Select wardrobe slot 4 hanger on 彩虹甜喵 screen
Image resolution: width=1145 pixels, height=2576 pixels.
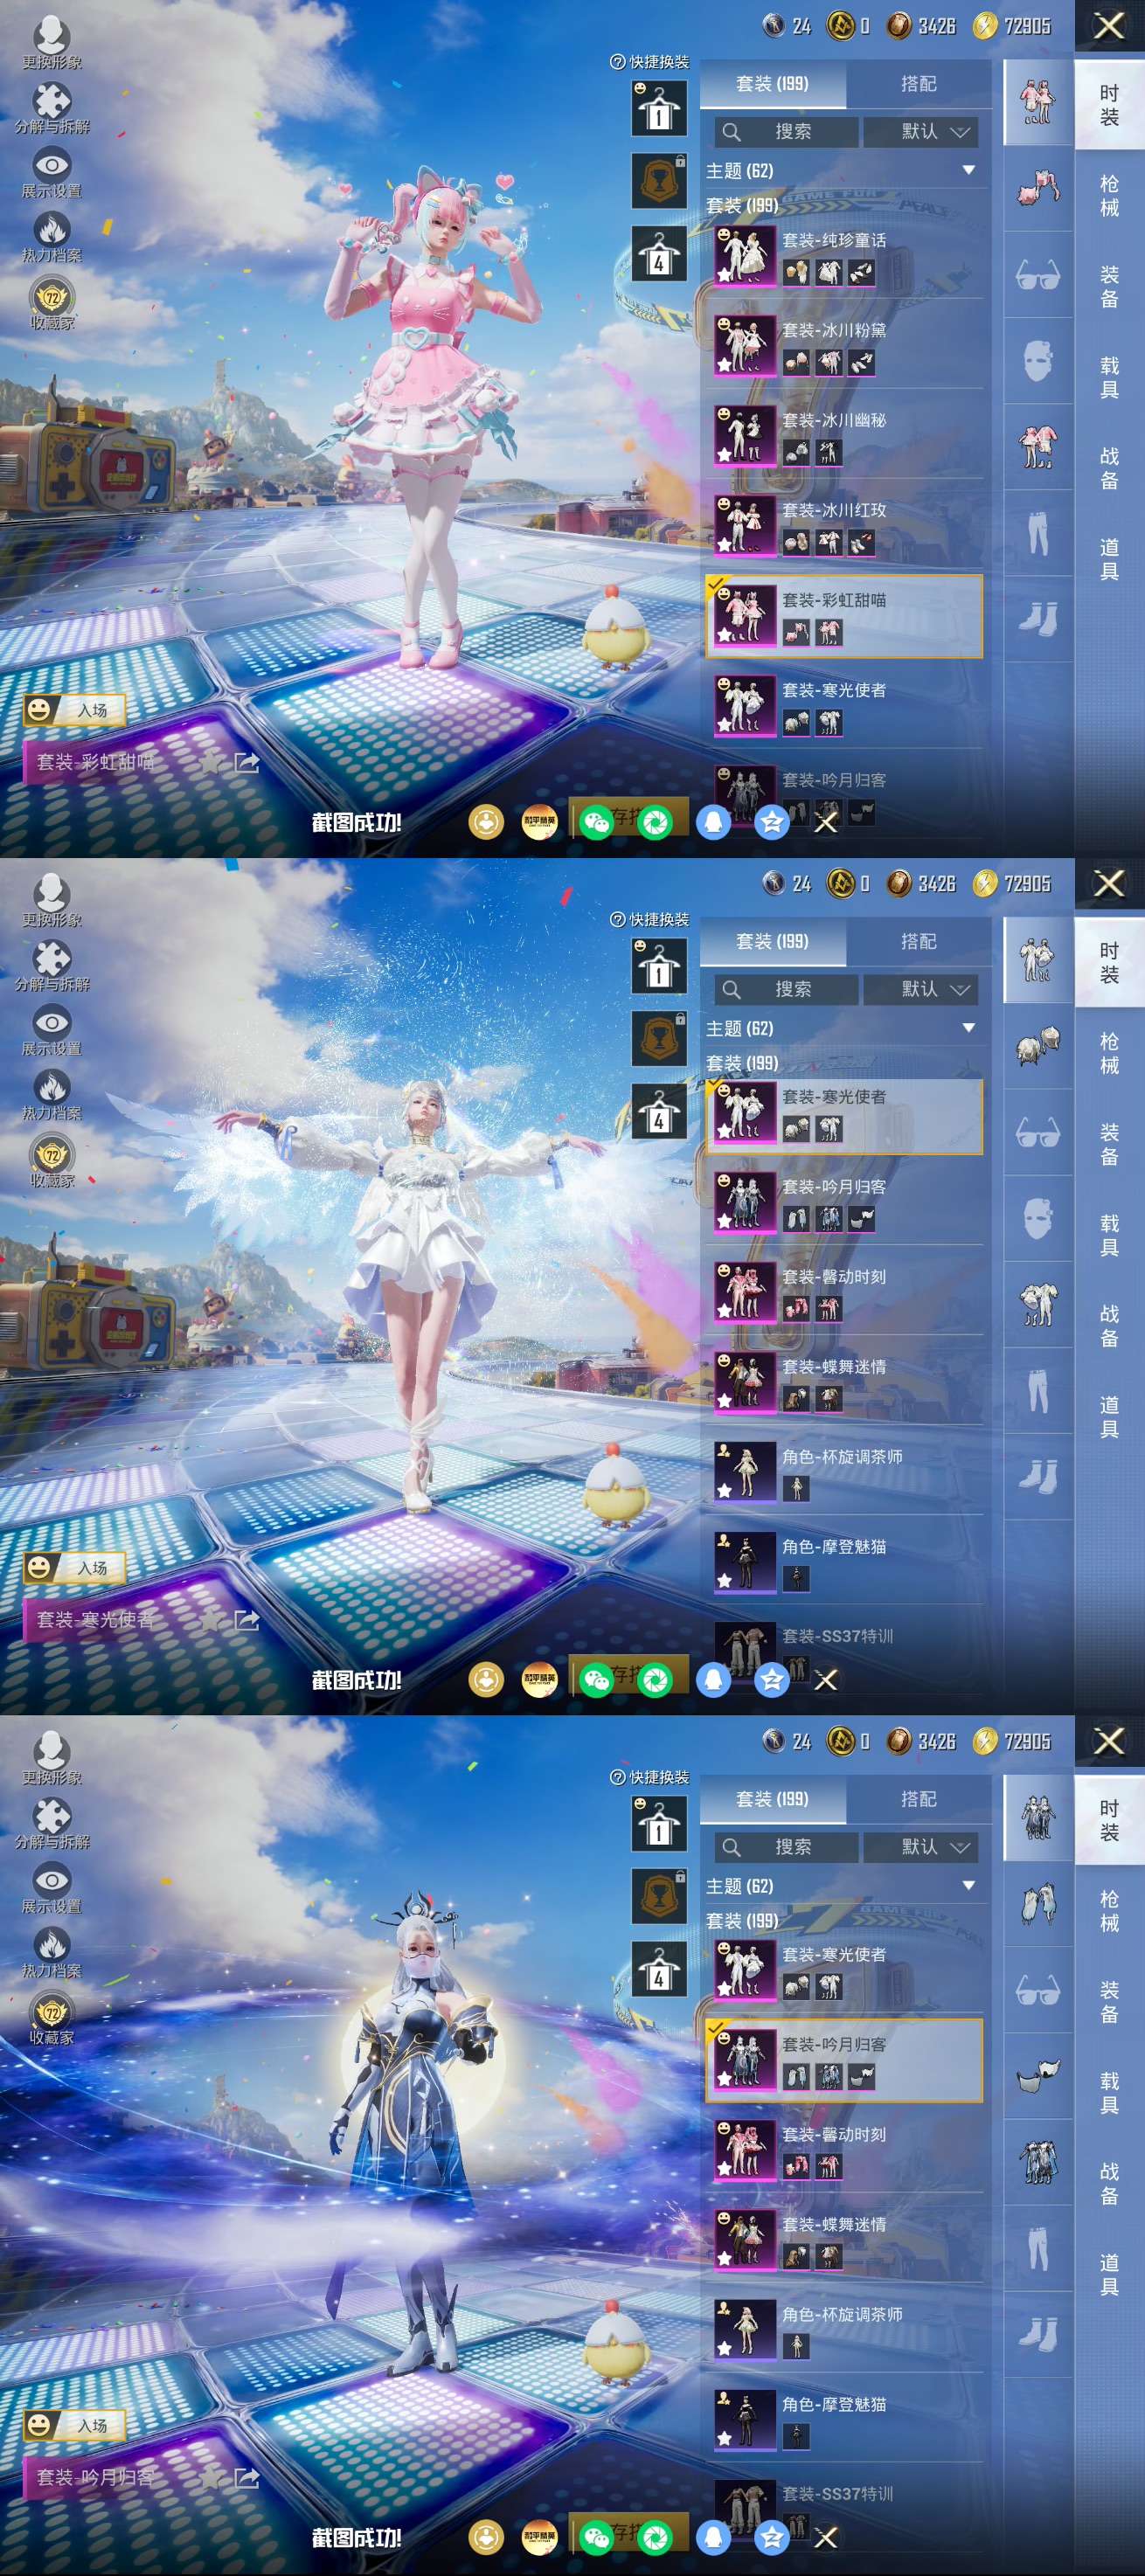click(658, 253)
